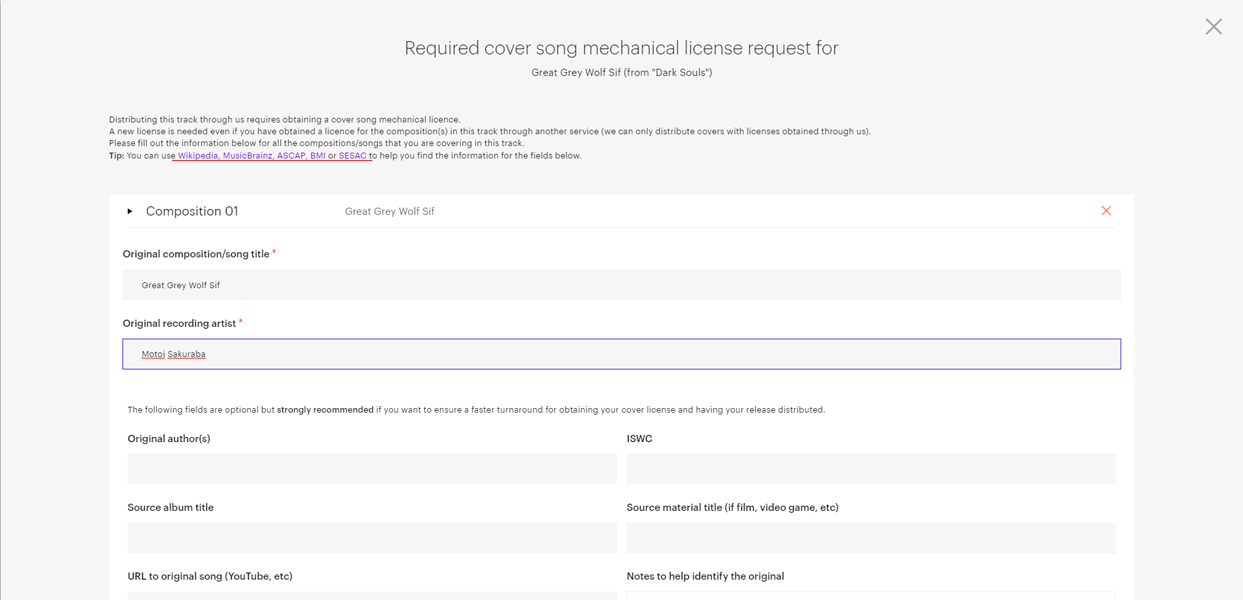
Task: Click the URL to original song field
Action: (x=371, y=596)
